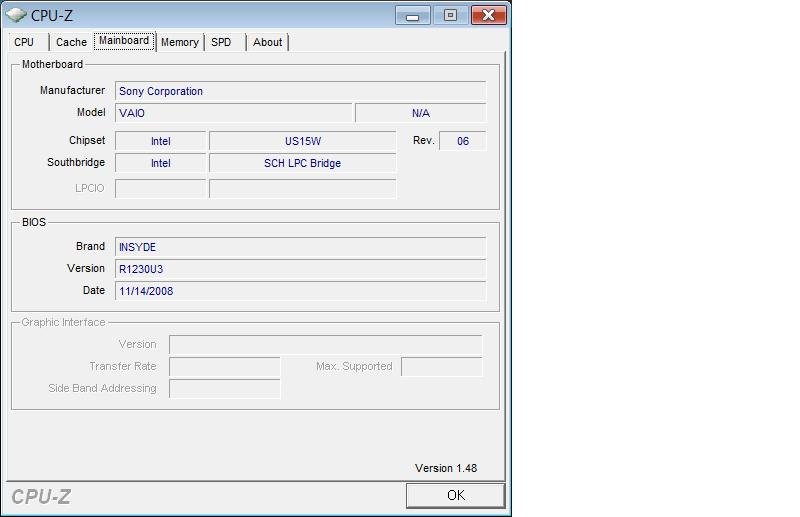Click the Chipset label
This screenshot has width=800, height=517.
pyautogui.click(x=87, y=140)
